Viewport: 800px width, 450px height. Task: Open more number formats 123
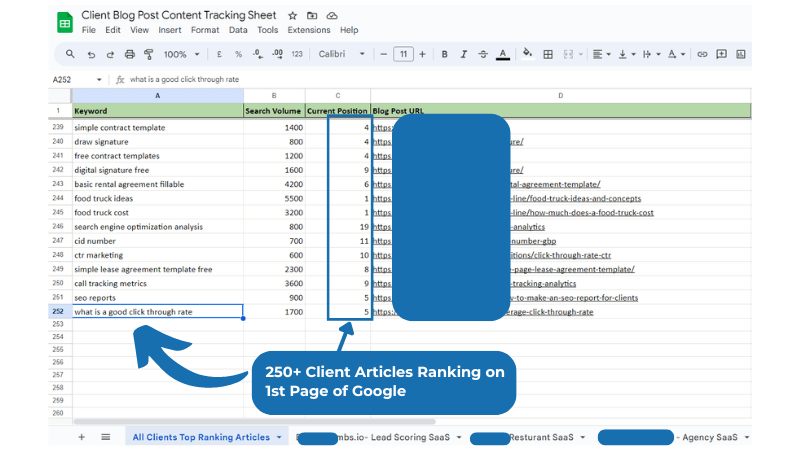click(297, 54)
